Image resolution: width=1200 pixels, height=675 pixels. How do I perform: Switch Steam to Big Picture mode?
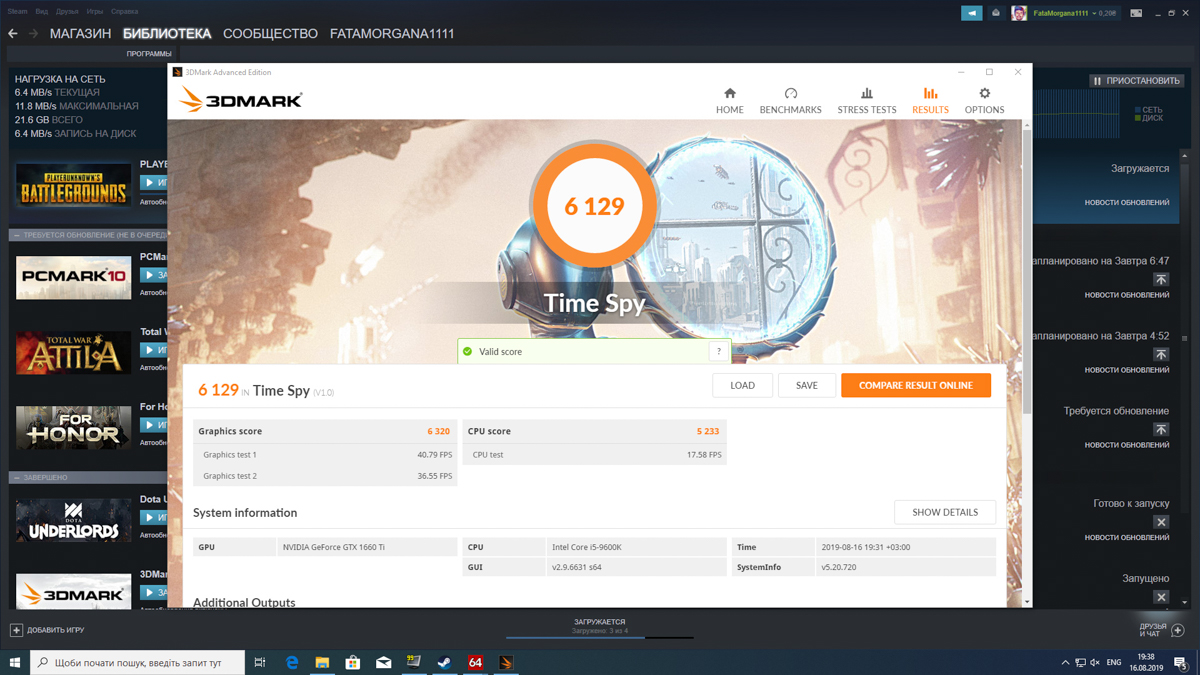[x=1136, y=13]
